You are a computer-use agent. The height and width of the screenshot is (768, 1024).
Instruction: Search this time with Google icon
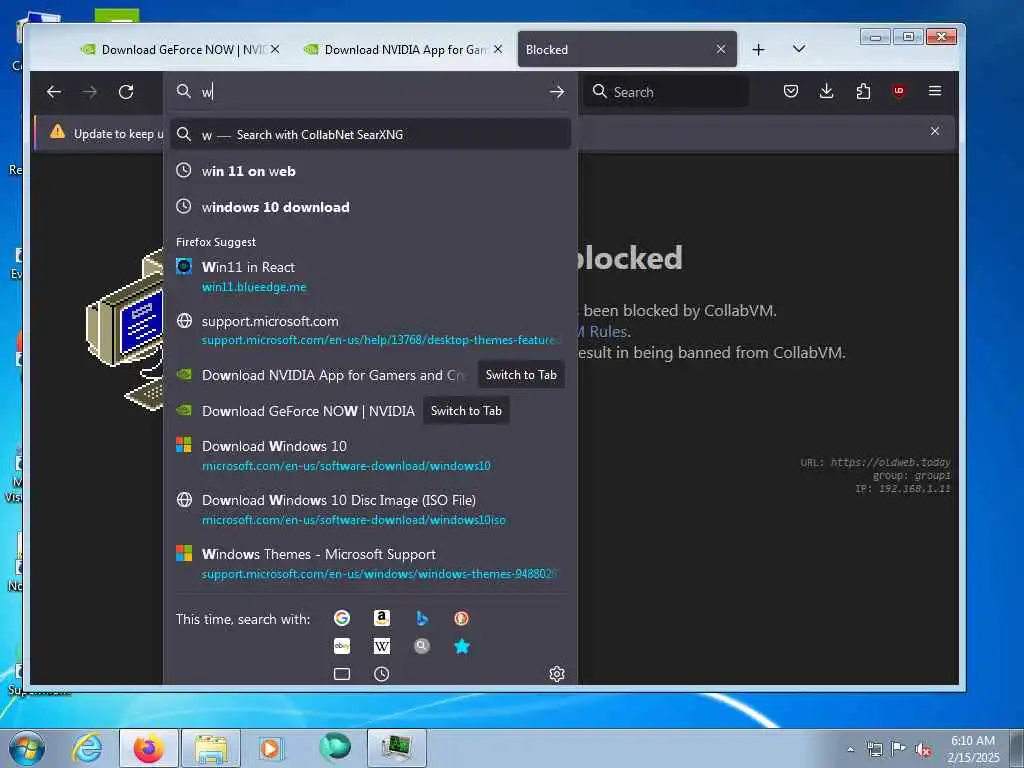pyautogui.click(x=342, y=618)
